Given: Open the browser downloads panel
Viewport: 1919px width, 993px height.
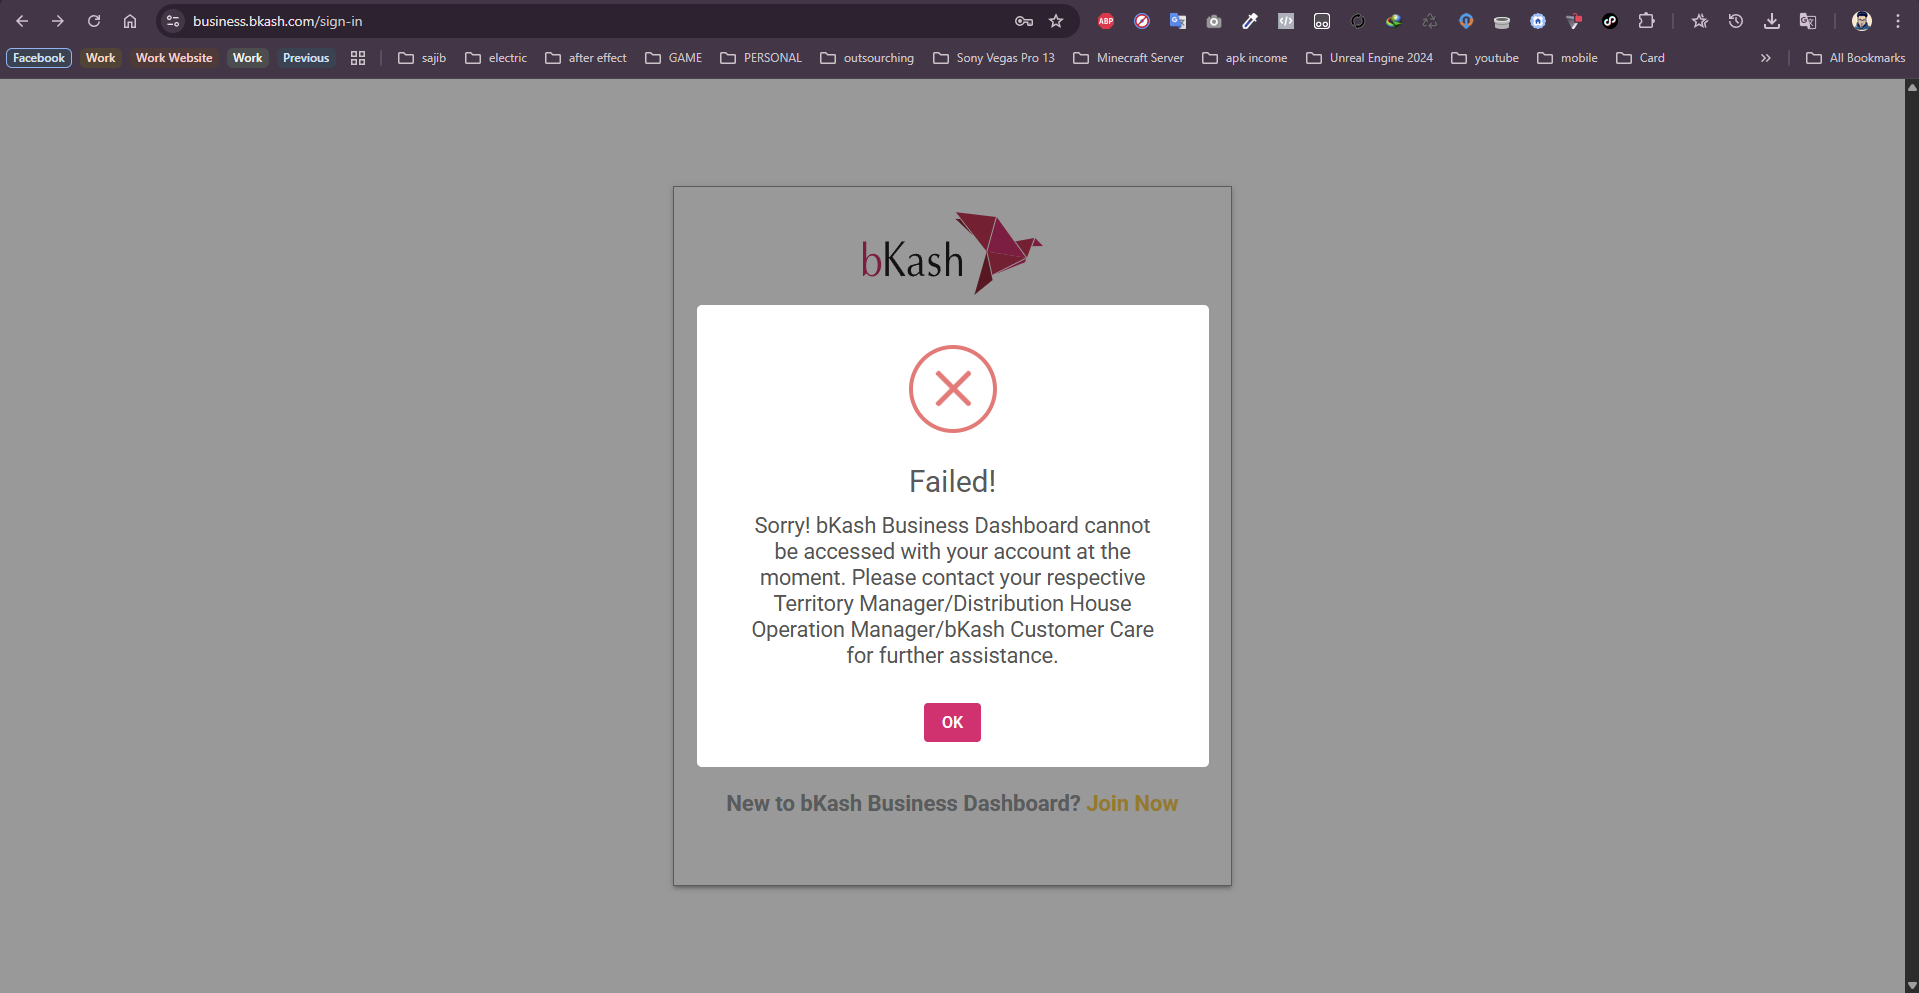Looking at the screenshot, I should coord(1772,21).
